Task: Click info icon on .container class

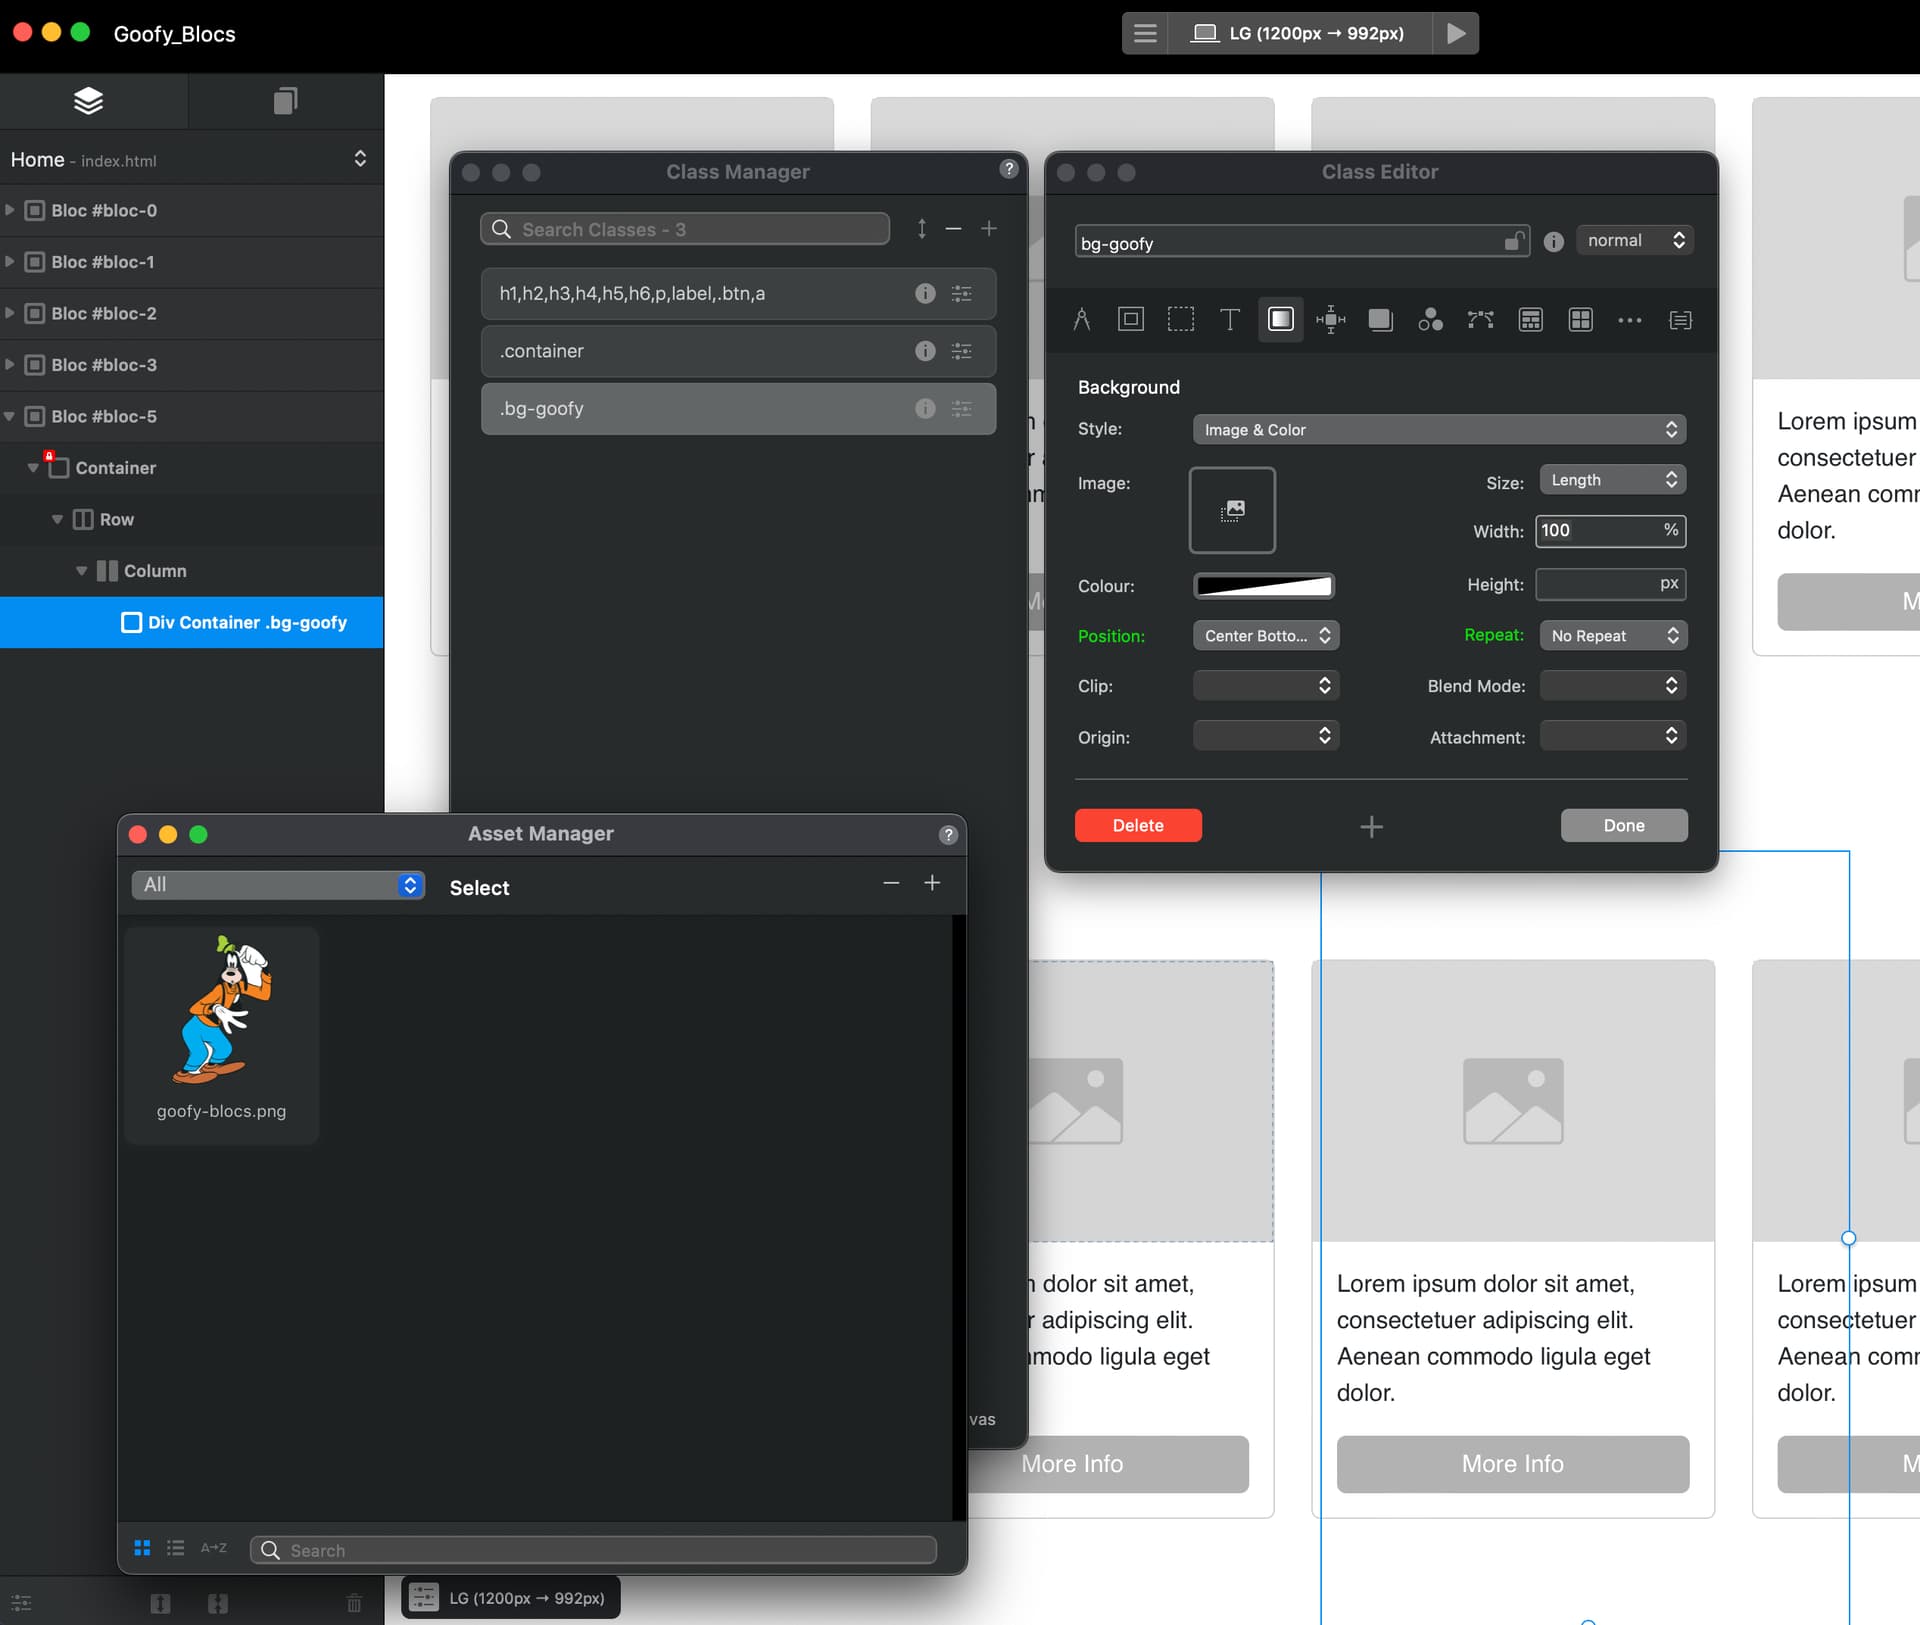Action: tap(925, 351)
